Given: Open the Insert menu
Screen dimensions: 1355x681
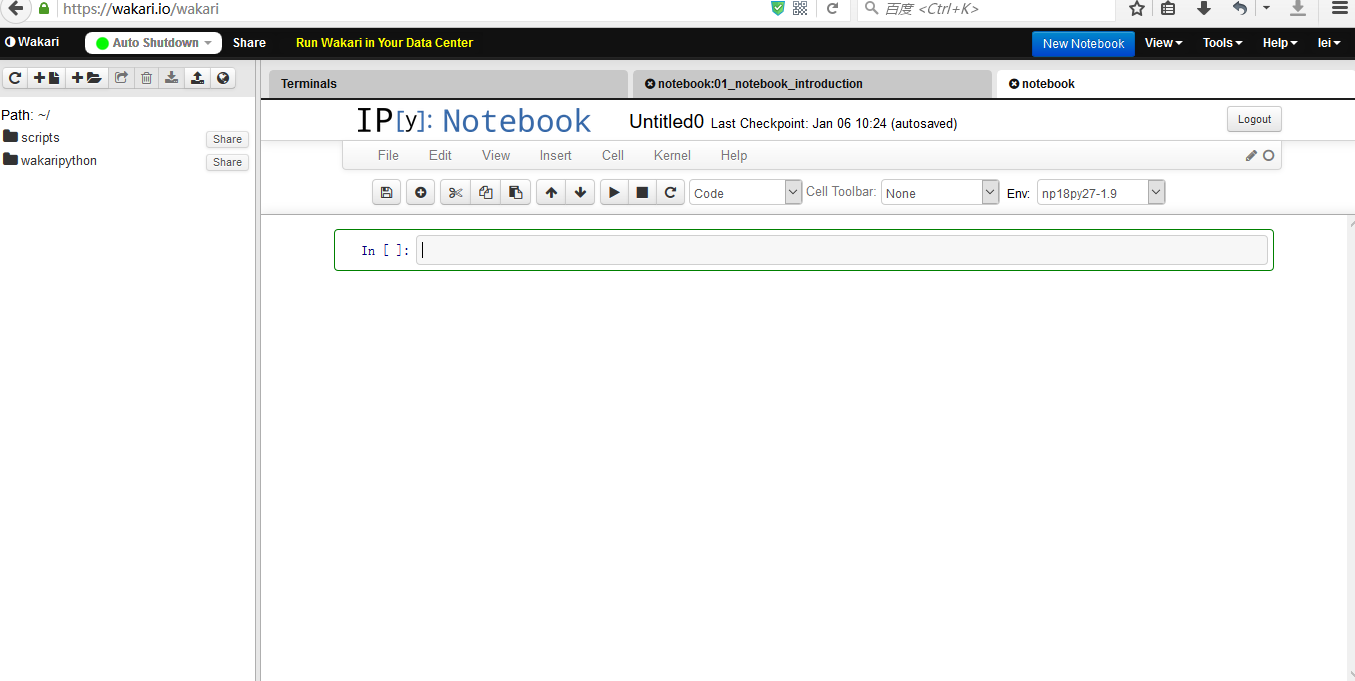Looking at the screenshot, I should click(x=556, y=155).
